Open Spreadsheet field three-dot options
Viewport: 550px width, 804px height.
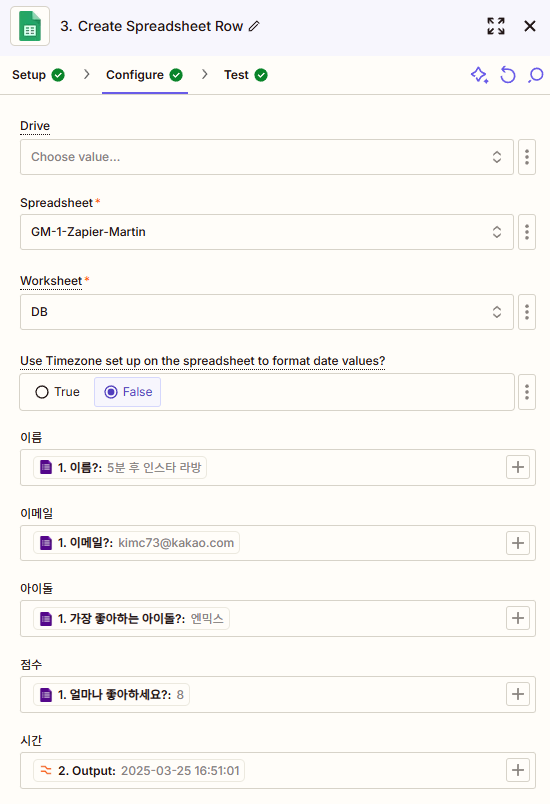click(x=527, y=232)
